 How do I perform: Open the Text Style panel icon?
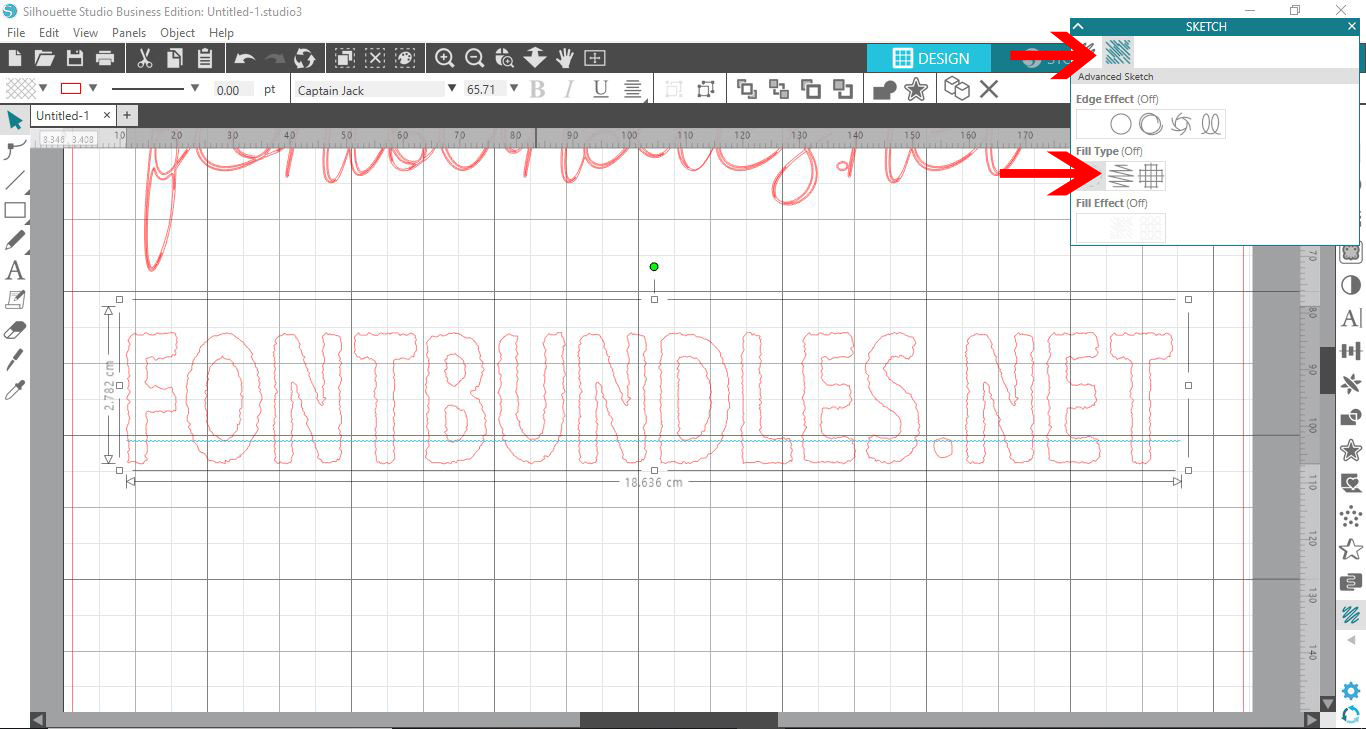1351,319
